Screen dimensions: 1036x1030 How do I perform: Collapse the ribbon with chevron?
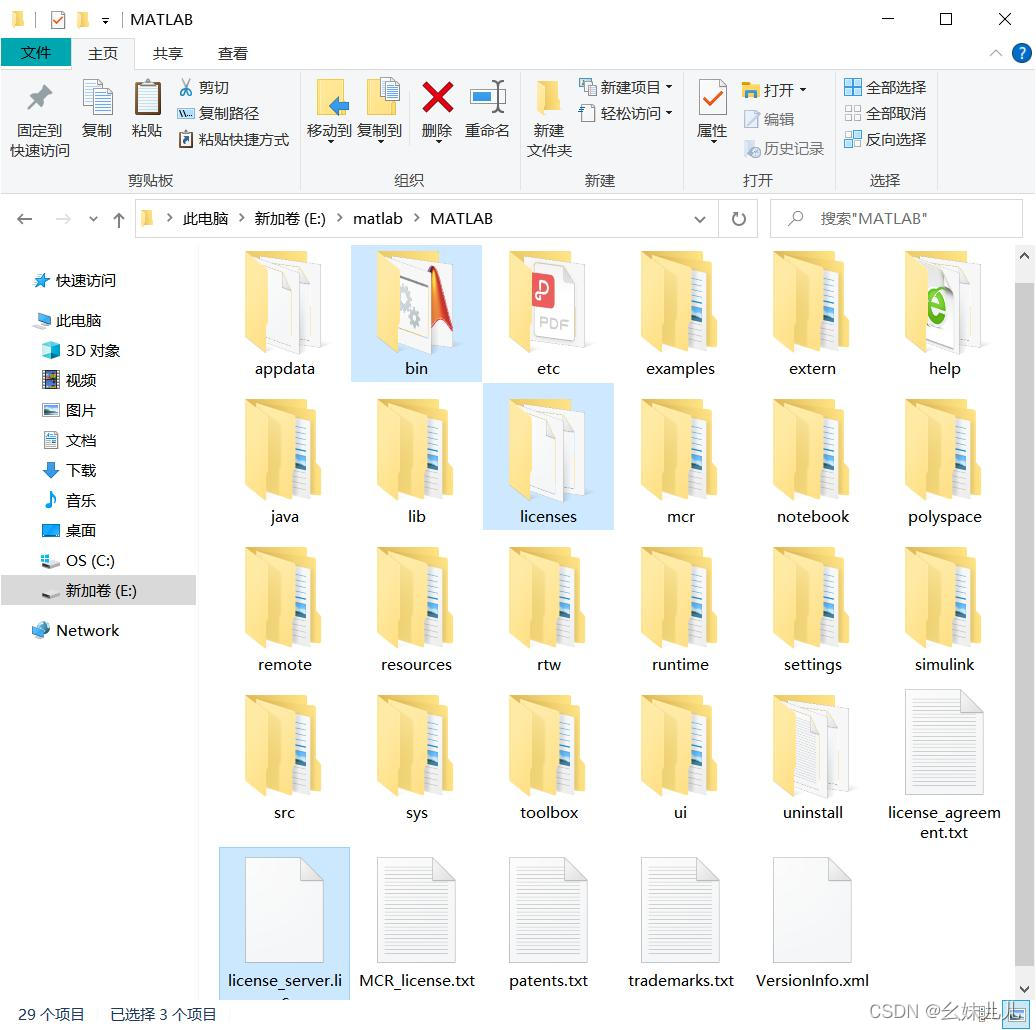click(x=995, y=53)
